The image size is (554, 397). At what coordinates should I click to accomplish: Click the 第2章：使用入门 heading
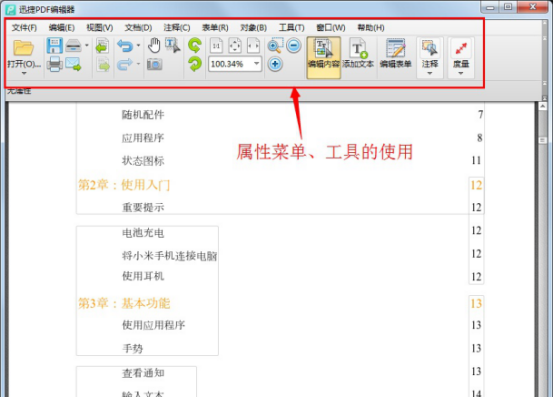coord(124,185)
